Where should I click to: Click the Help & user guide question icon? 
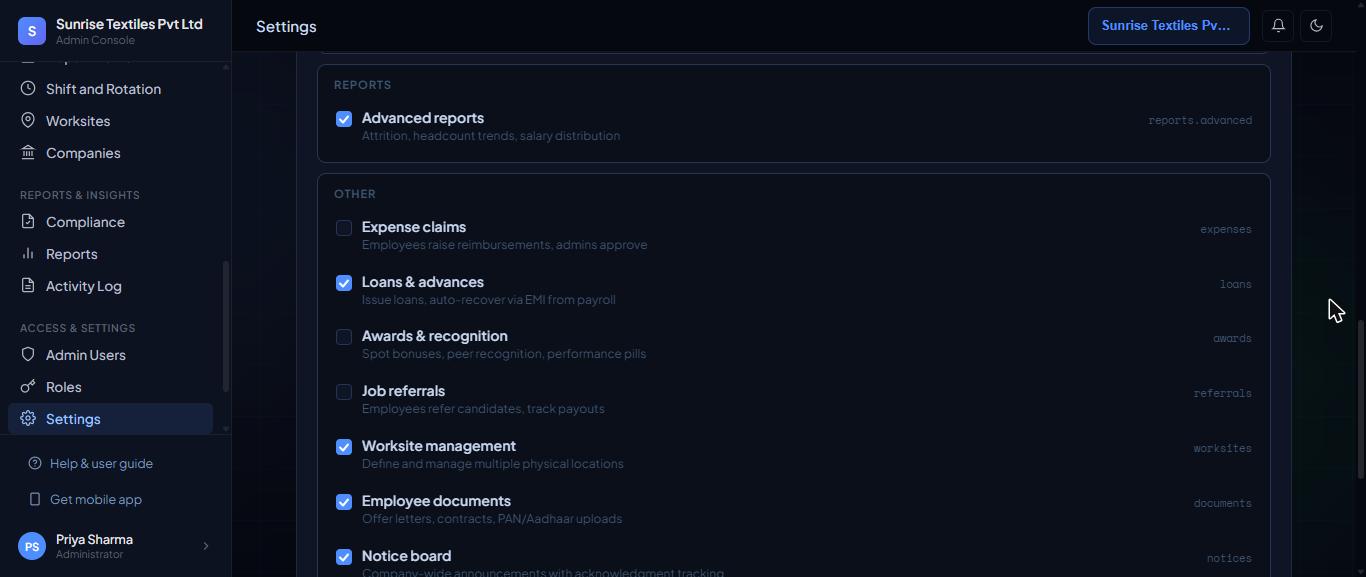tap(35, 464)
